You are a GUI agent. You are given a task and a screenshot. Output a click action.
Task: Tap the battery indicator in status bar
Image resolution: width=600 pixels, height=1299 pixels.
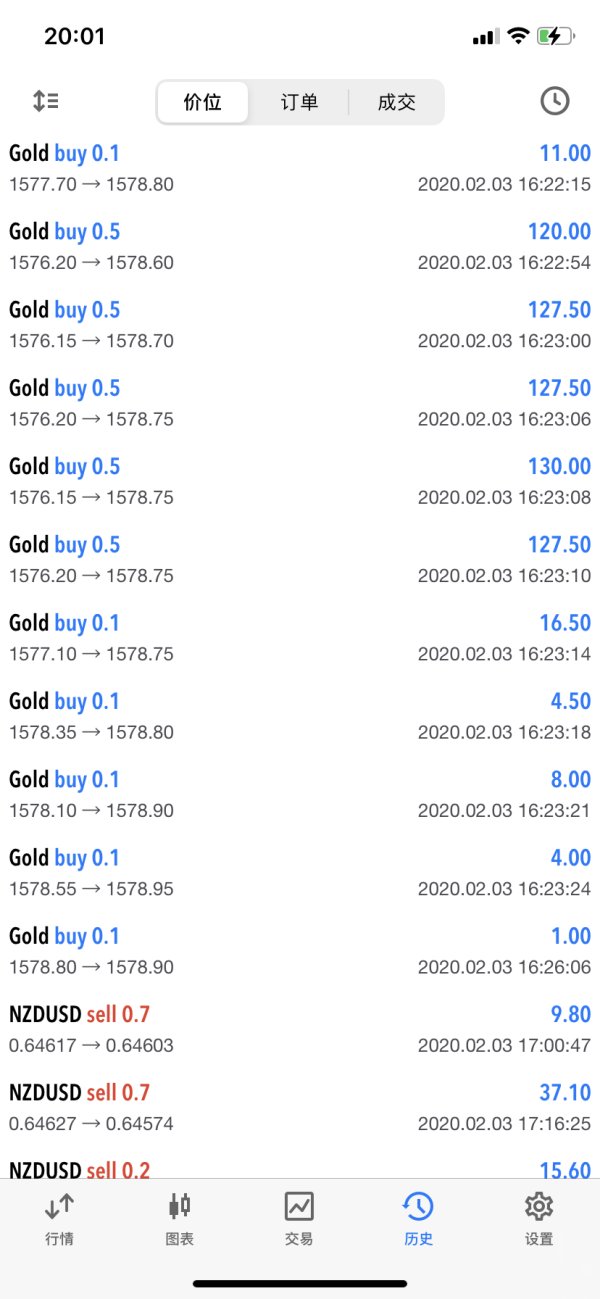(555, 37)
